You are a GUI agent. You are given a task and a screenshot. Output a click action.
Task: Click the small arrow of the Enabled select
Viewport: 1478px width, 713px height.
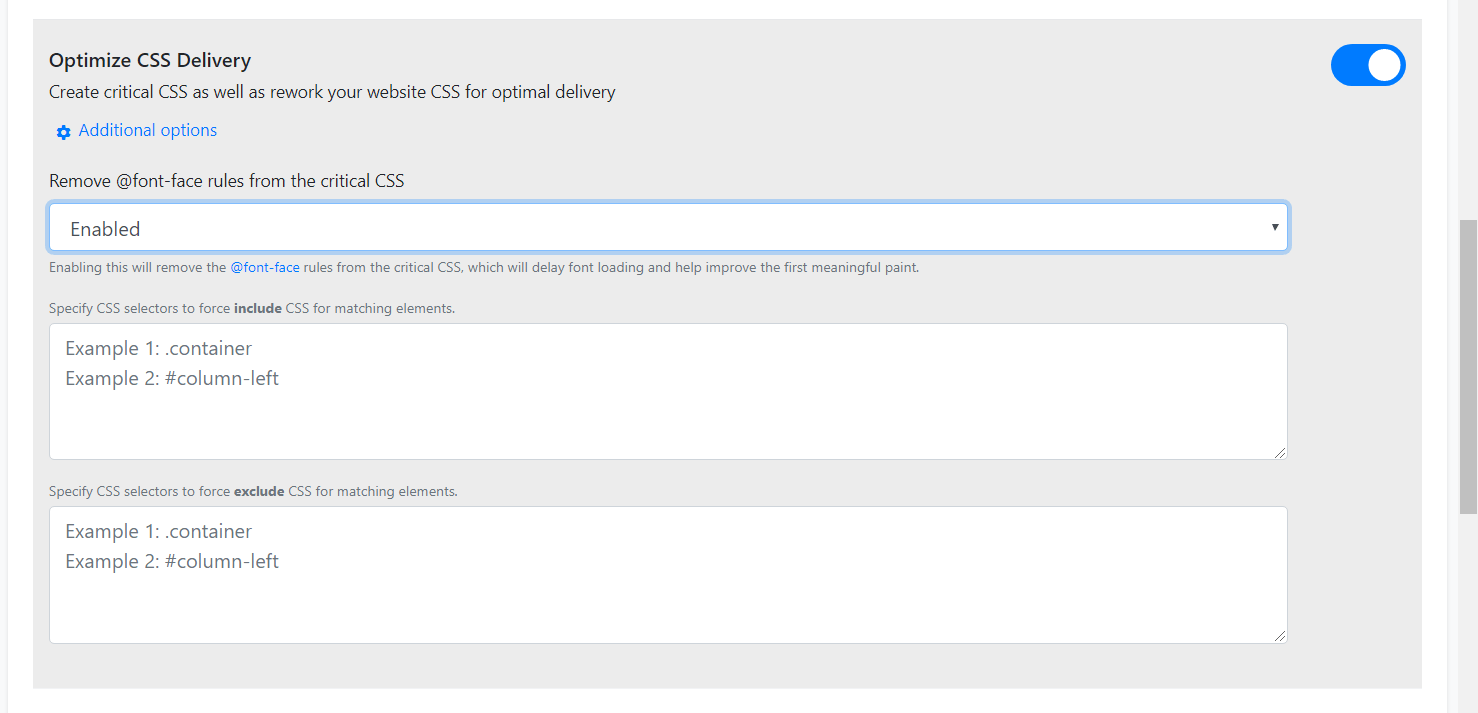click(x=1275, y=227)
